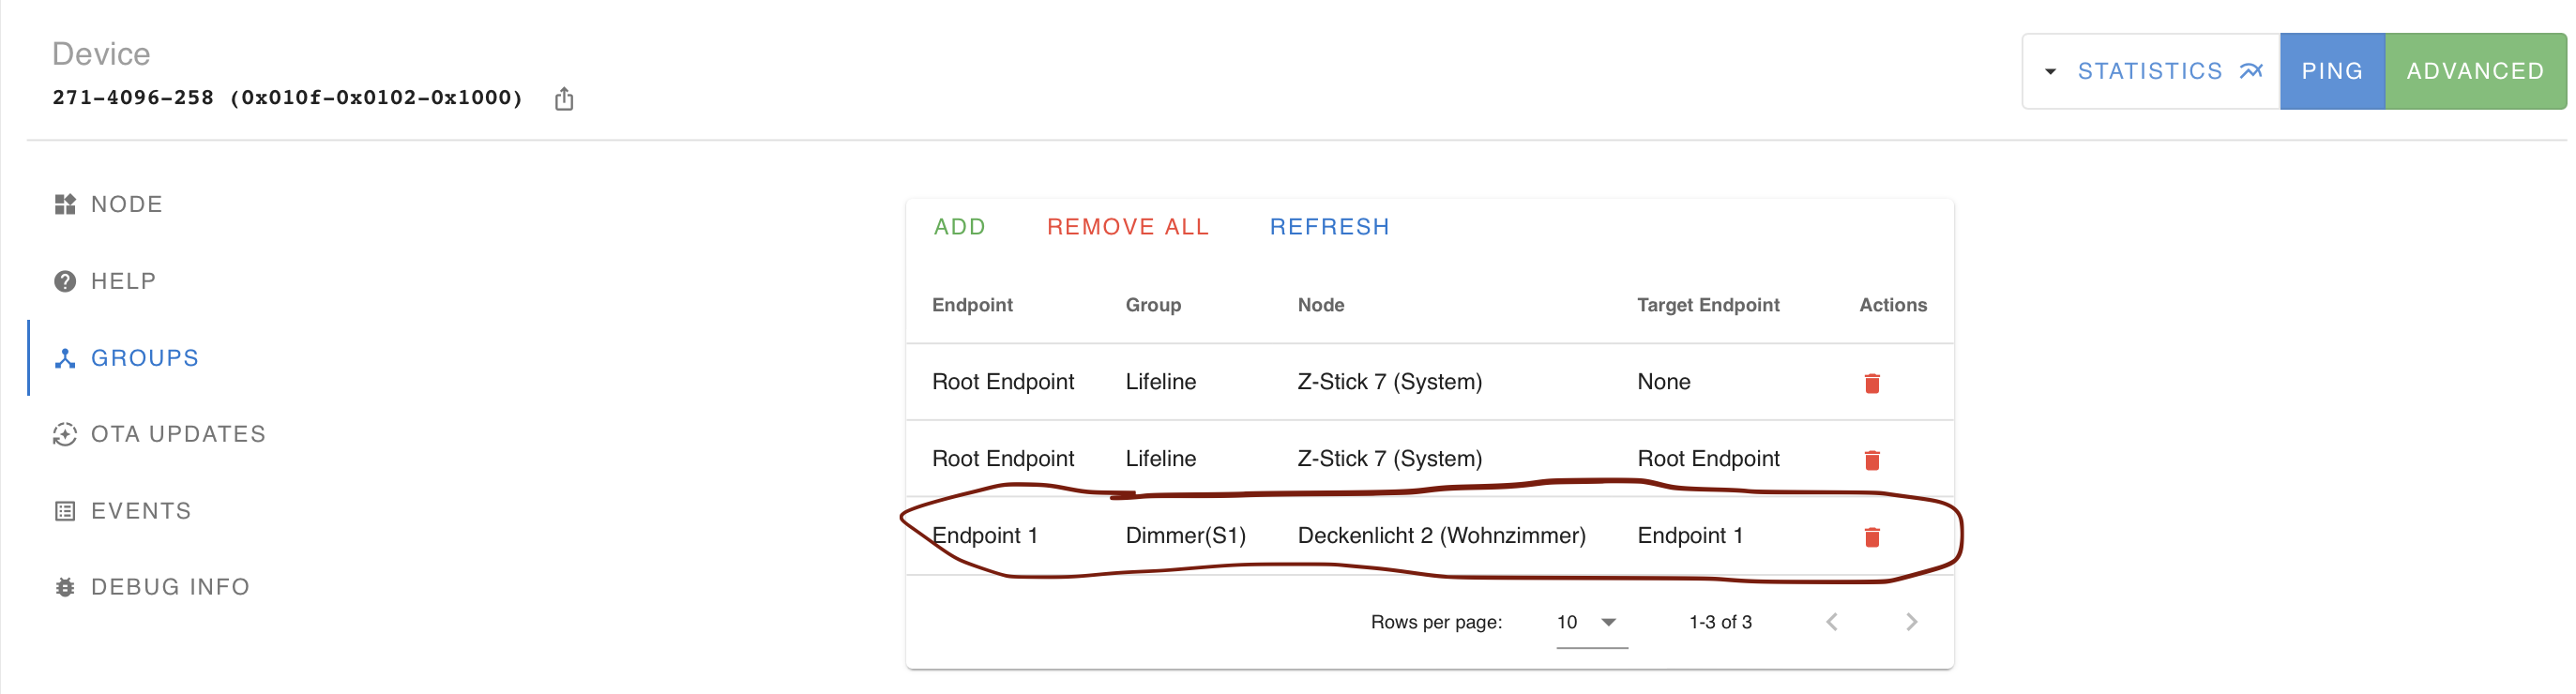Click the export device ID share icon
The height and width of the screenshot is (694, 2576).
pos(564,98)
